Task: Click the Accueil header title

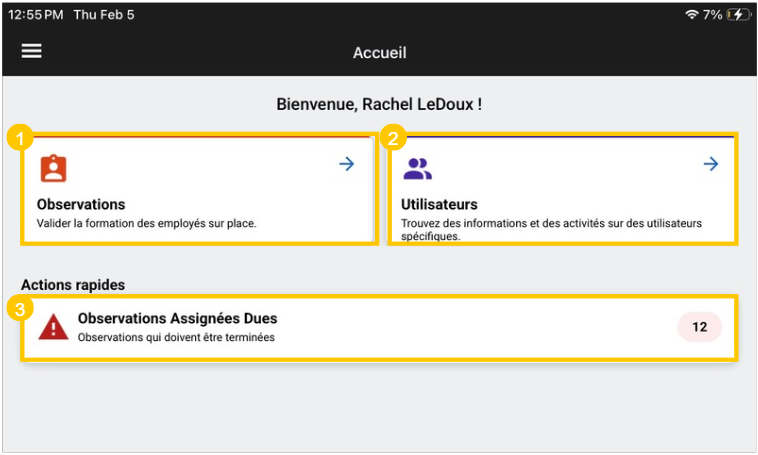Action: 379,53
